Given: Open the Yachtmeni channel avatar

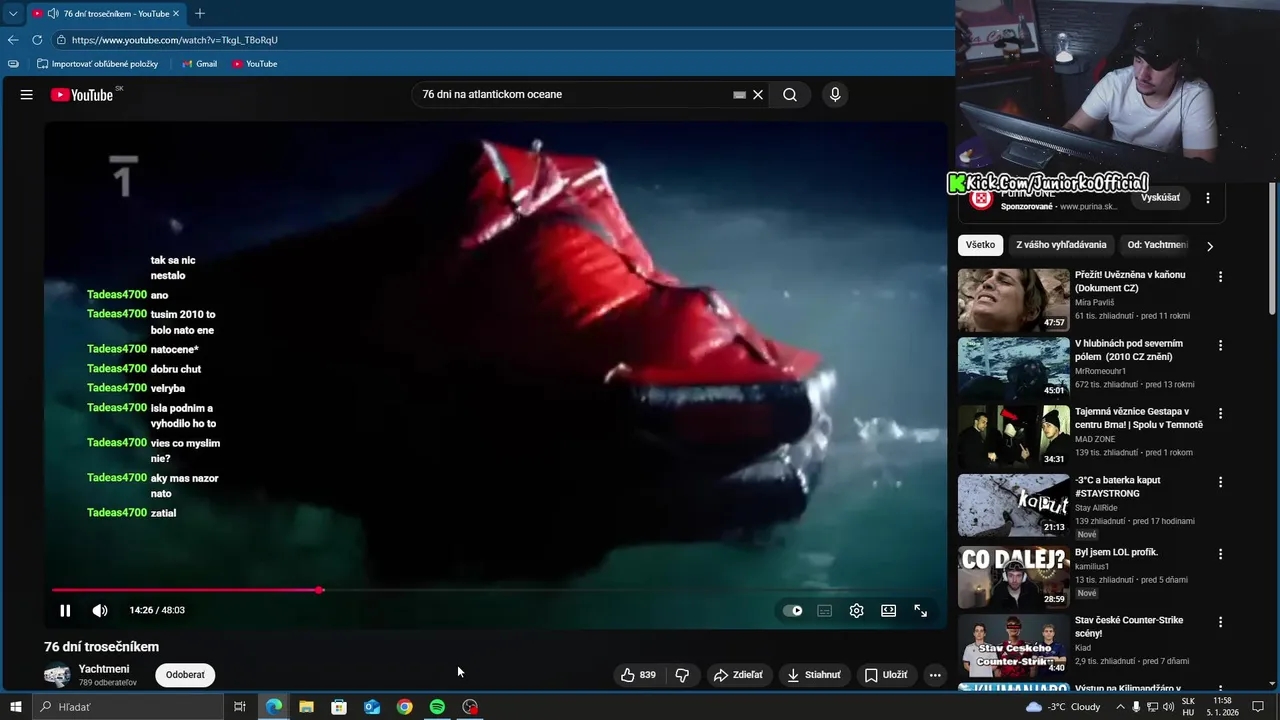Looking at the screenshot, I should tap(57, 675).
